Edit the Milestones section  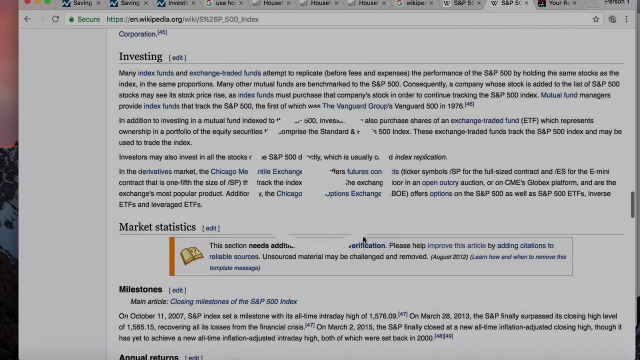(177, 291)
